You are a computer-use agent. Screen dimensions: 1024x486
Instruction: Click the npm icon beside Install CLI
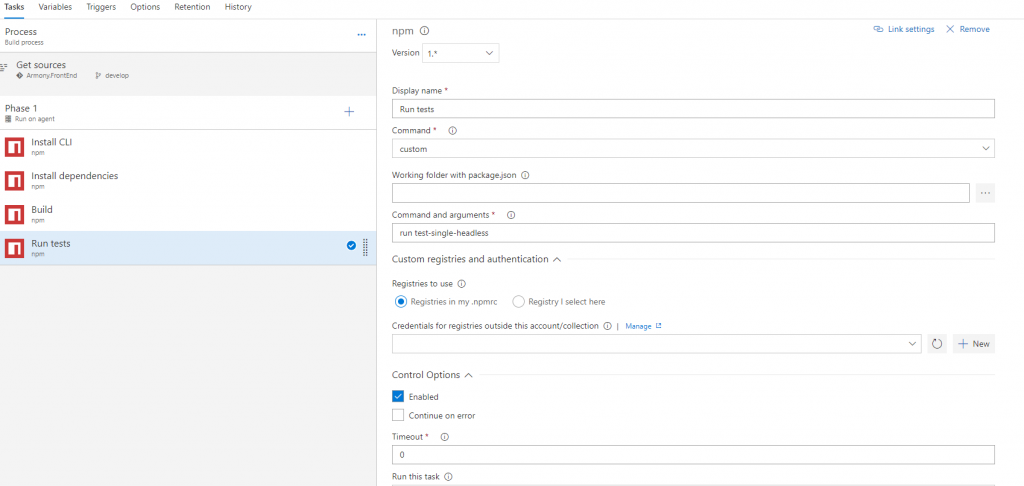click(14, 147)
